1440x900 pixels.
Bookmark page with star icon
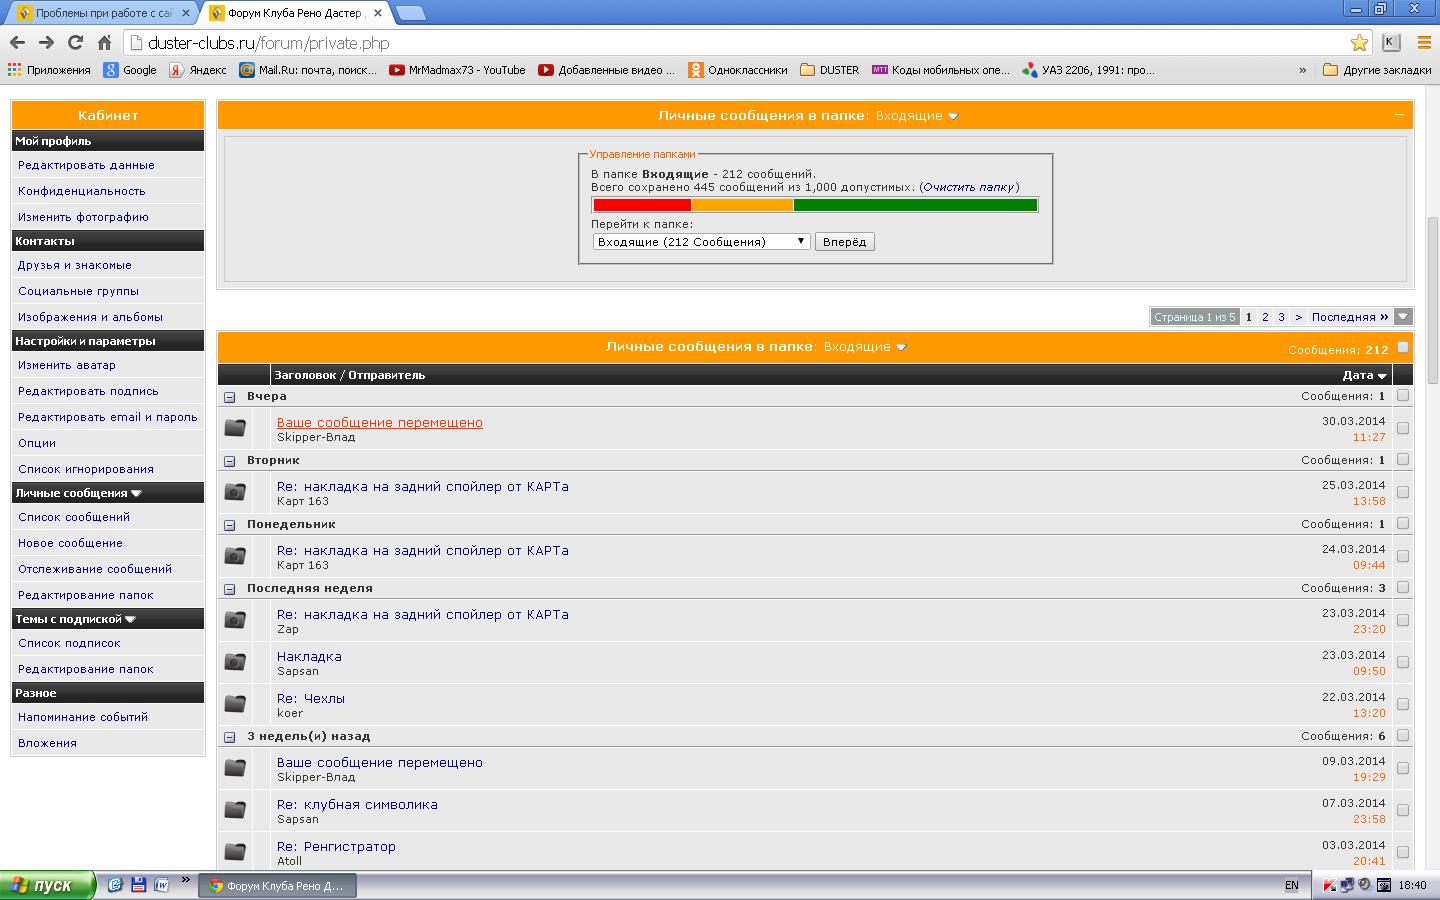tap(1359, 42)
